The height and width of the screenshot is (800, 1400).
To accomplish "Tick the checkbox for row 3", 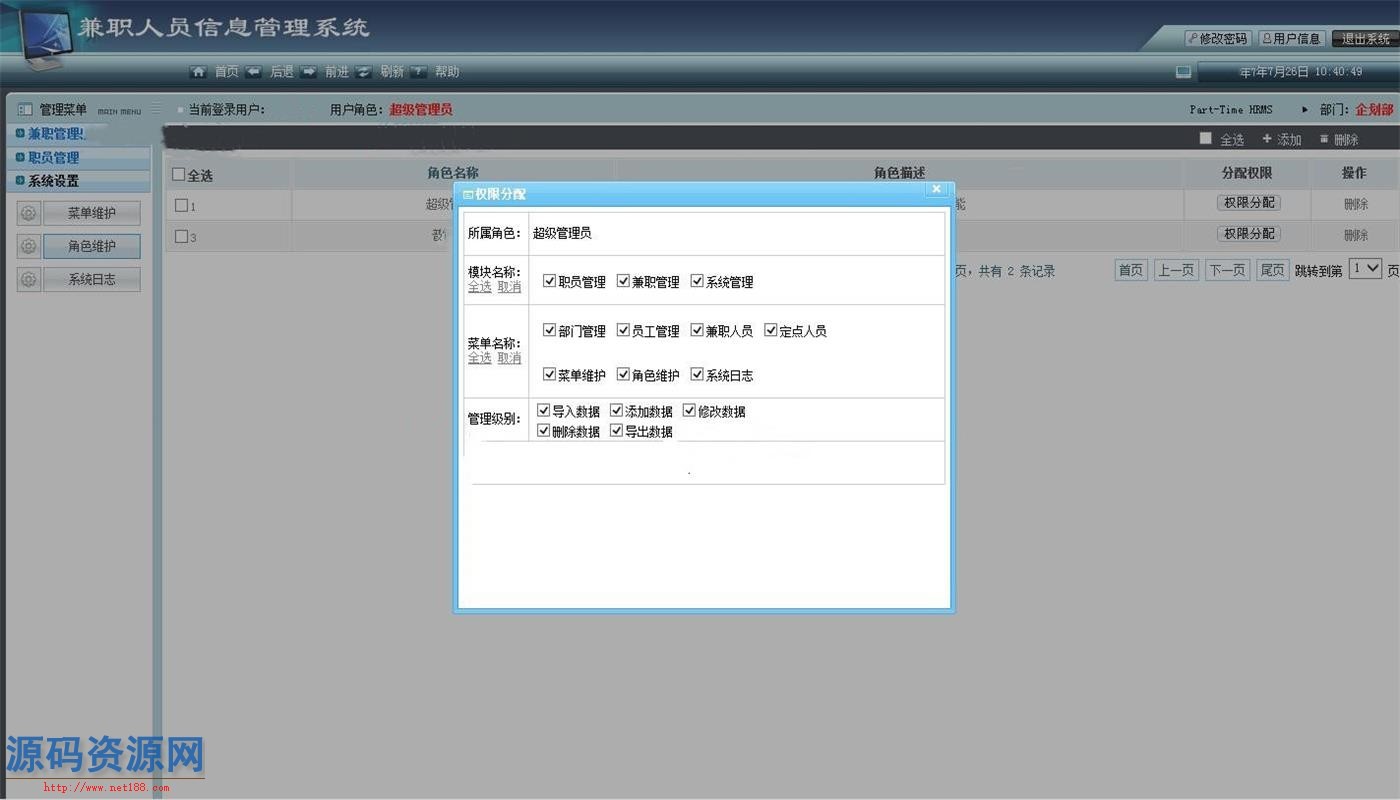I will click(181, 236).
